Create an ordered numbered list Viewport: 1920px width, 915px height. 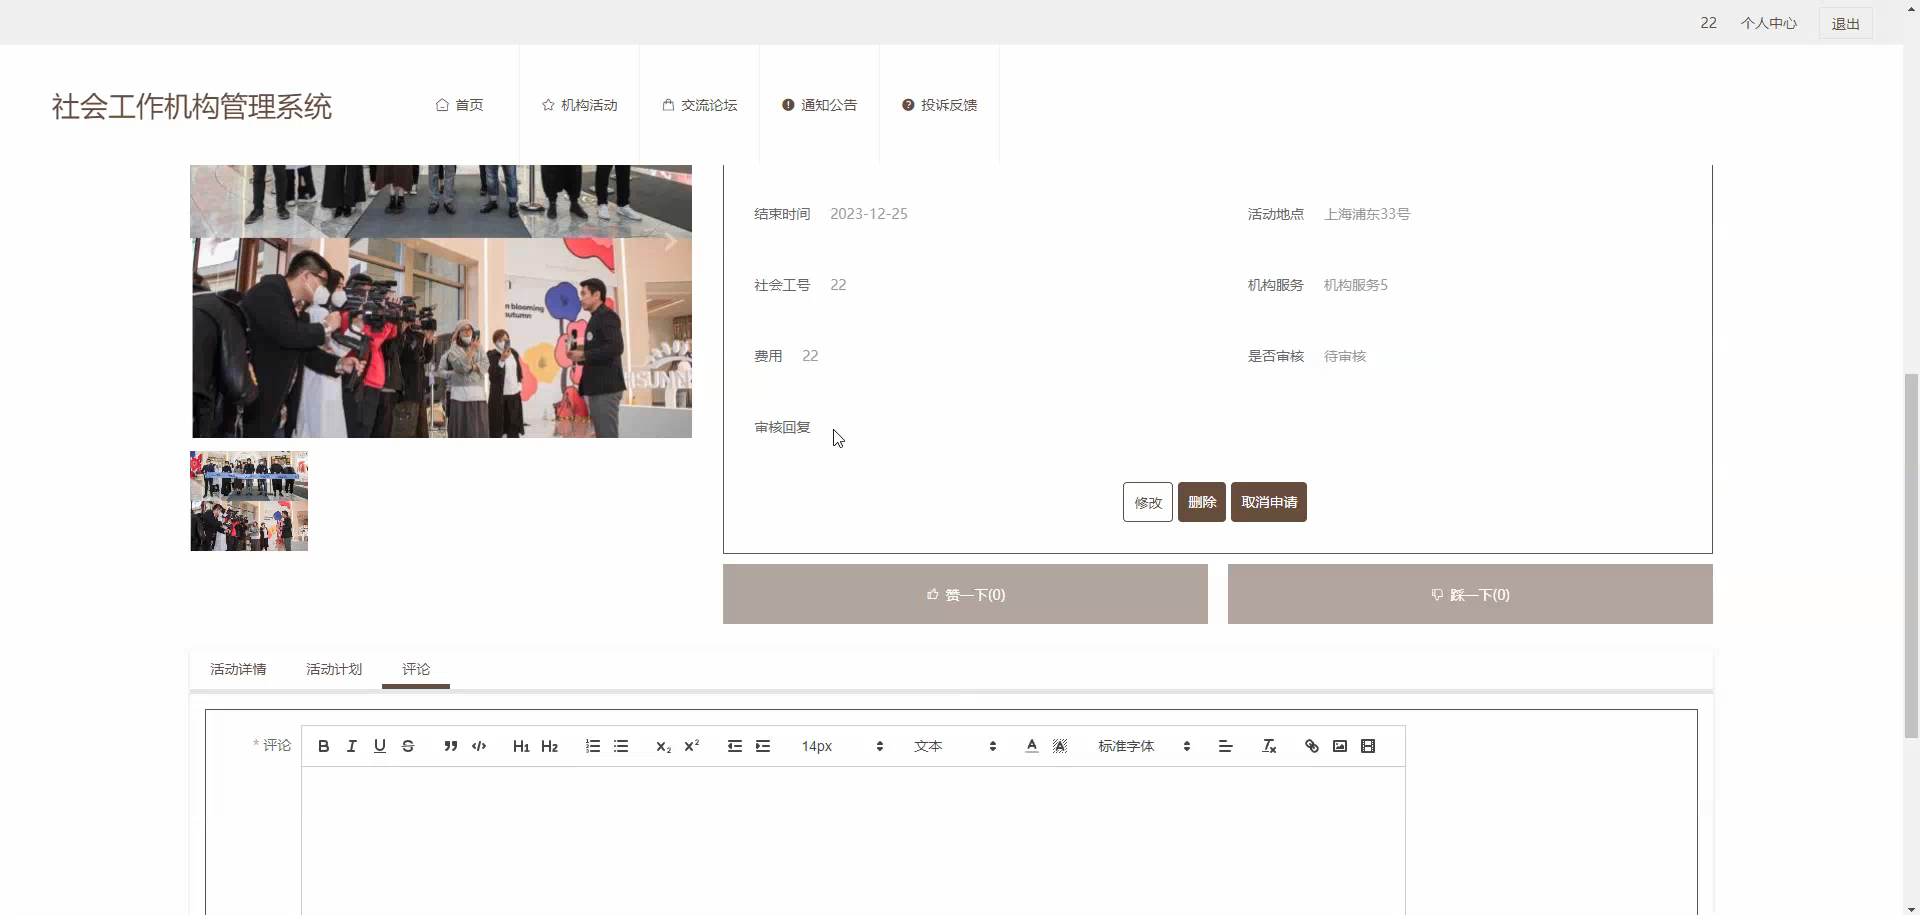tap(593, 746)
